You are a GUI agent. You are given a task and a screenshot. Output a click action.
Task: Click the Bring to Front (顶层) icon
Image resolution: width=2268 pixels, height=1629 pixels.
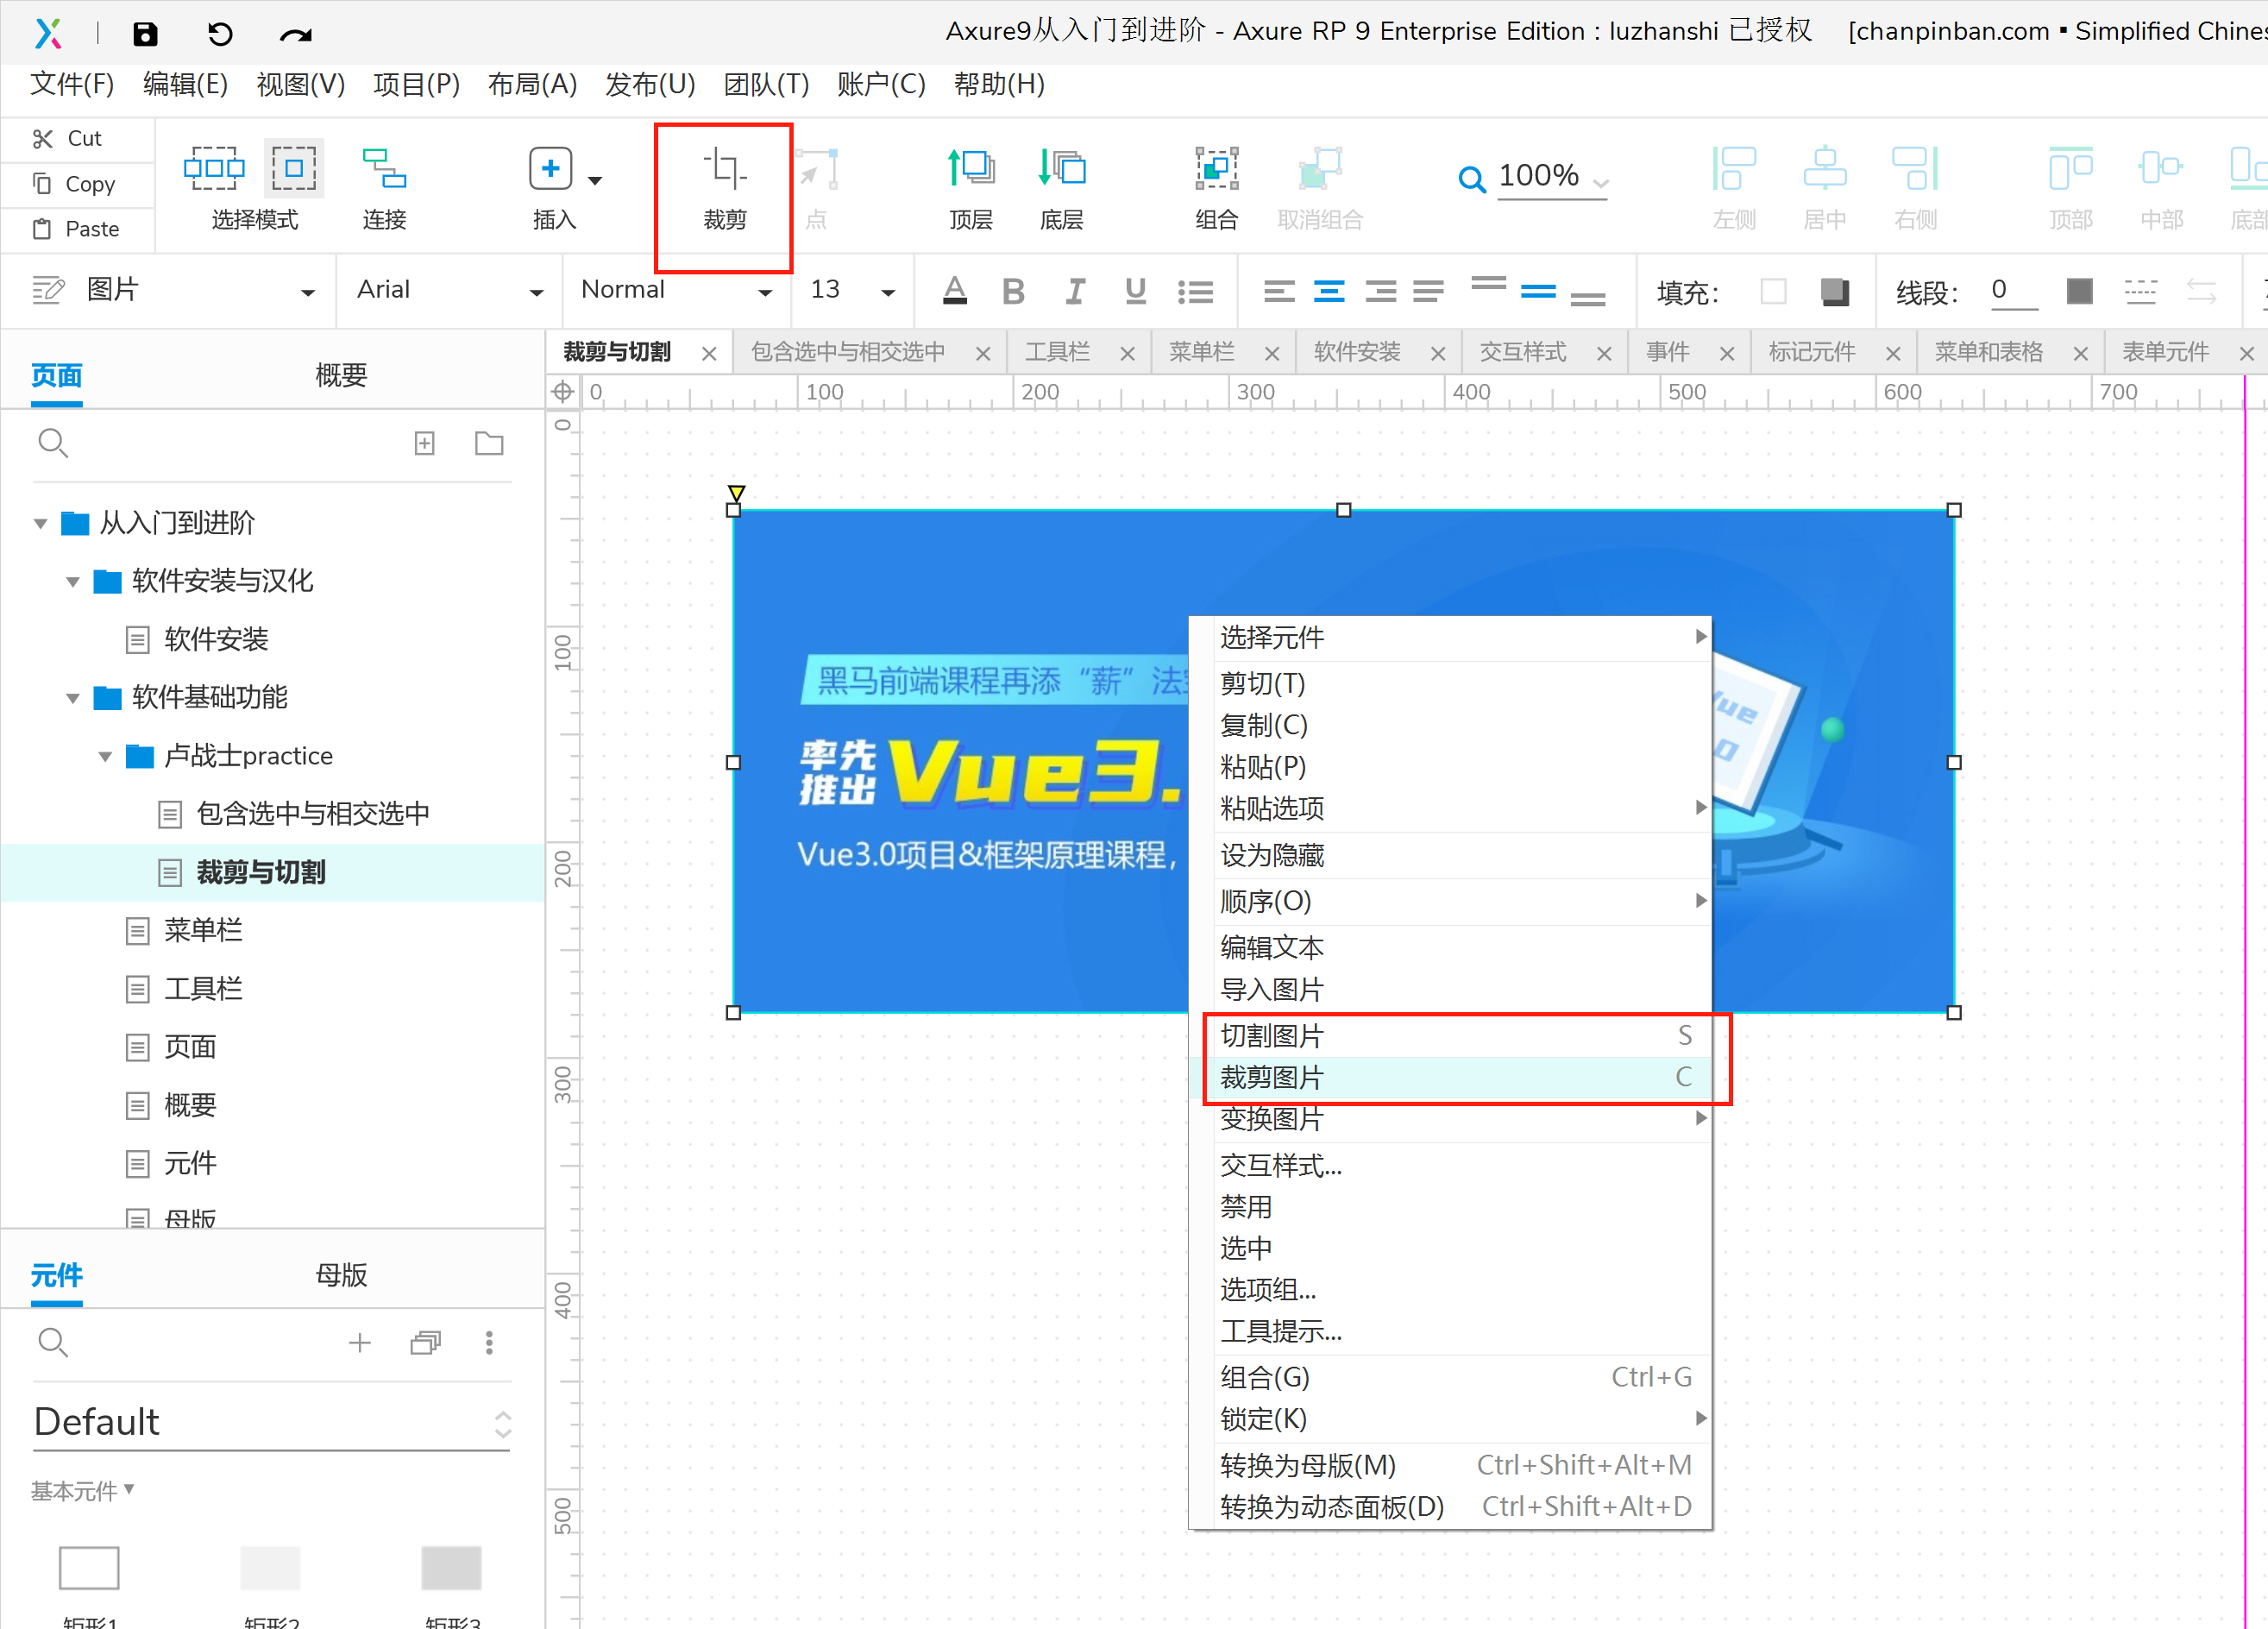(970, 168)
